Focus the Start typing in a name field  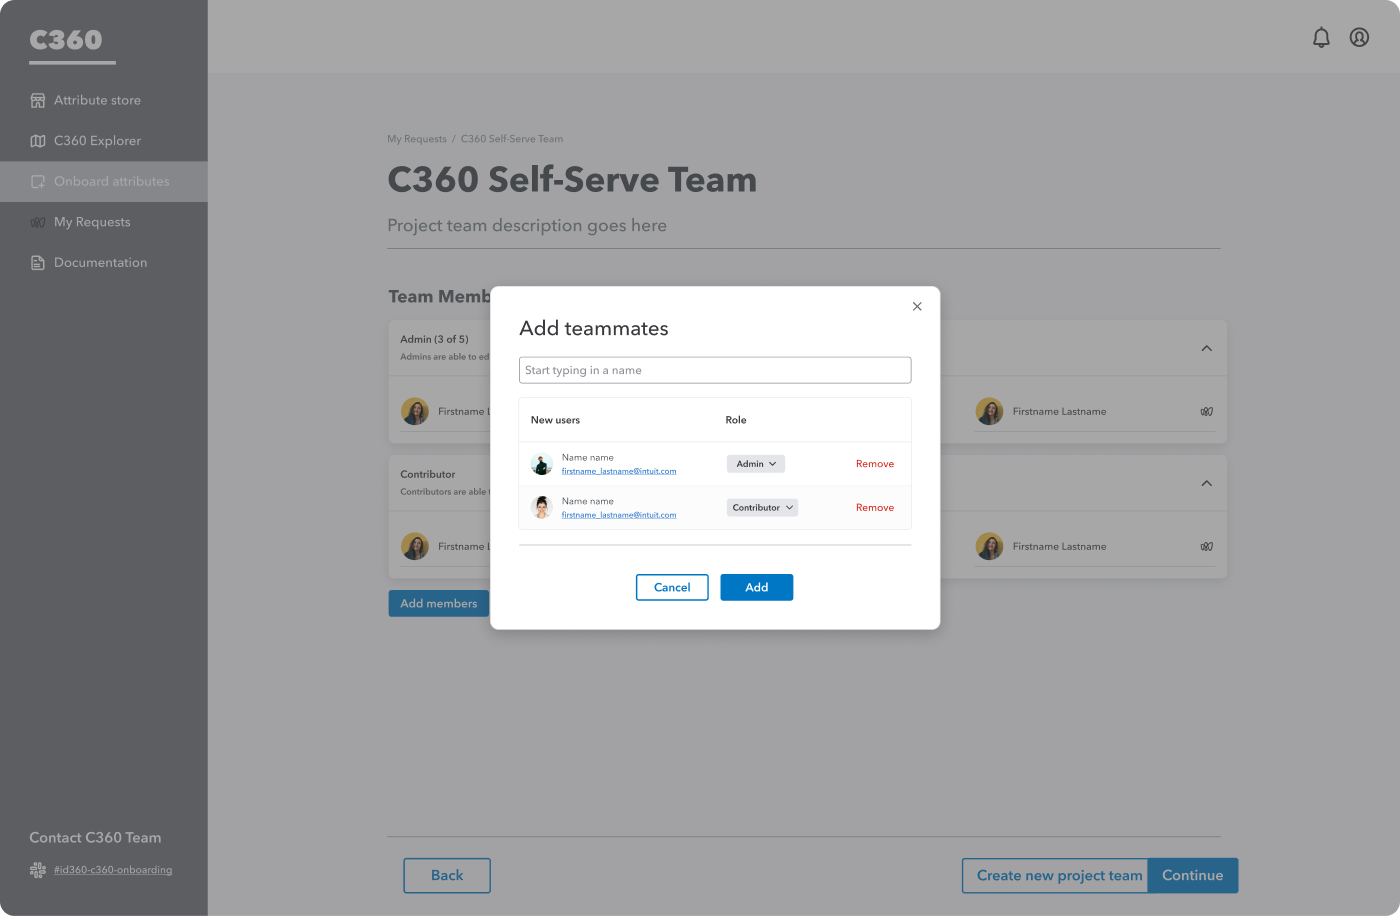715,370
